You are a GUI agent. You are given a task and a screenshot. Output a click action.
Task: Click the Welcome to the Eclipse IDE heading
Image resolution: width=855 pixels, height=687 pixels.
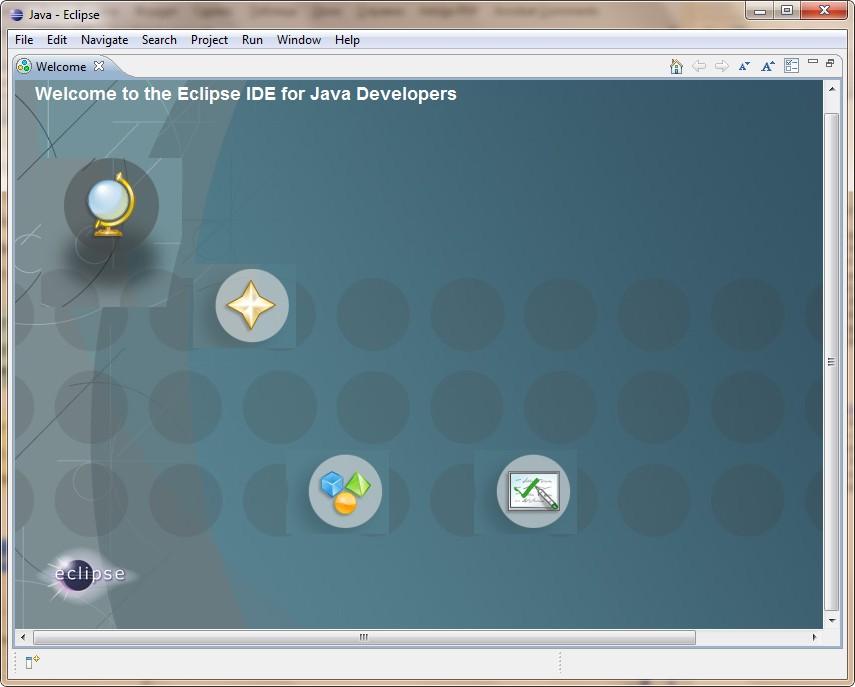click(246, 94)
